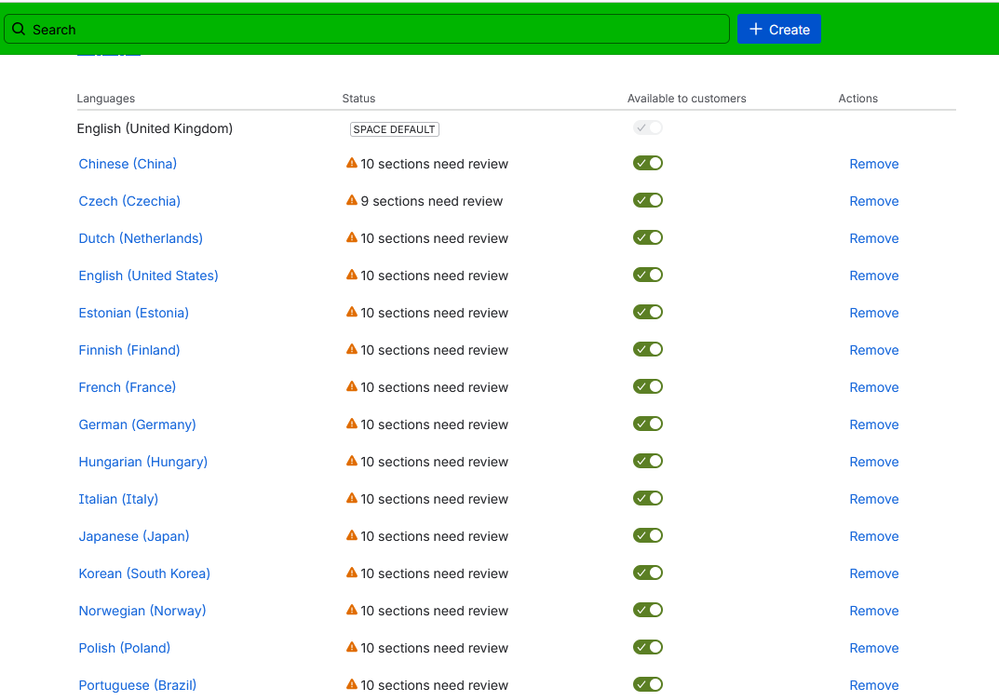Click the SPACE DEFAULT status badge
Viewport: 999px width, 700px height.
(394, 129)
